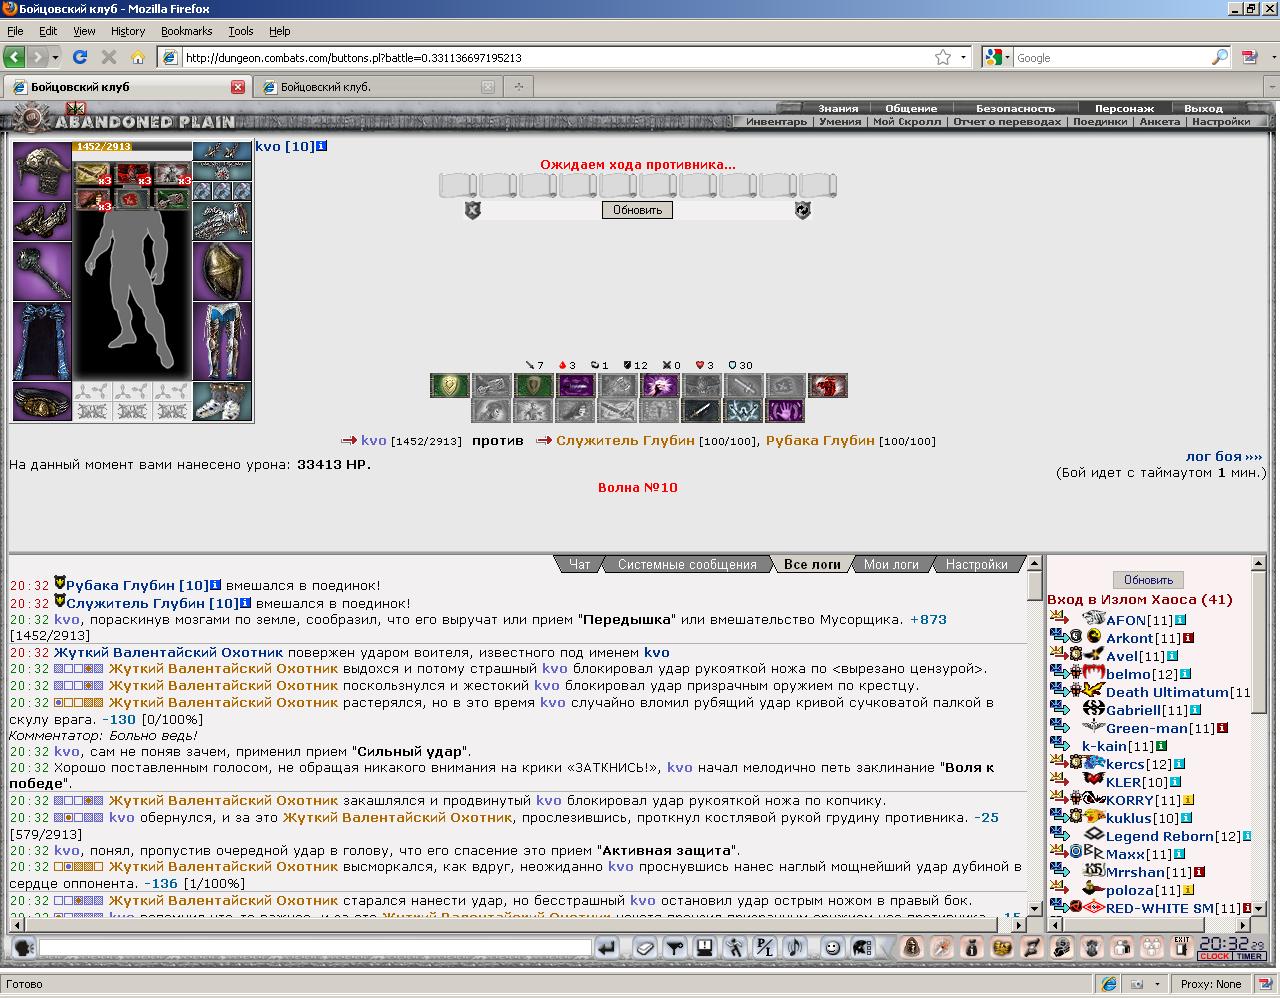1280x998 pixels.
Task: Use the purple open hand skill icon
Action: click(786, 410)
